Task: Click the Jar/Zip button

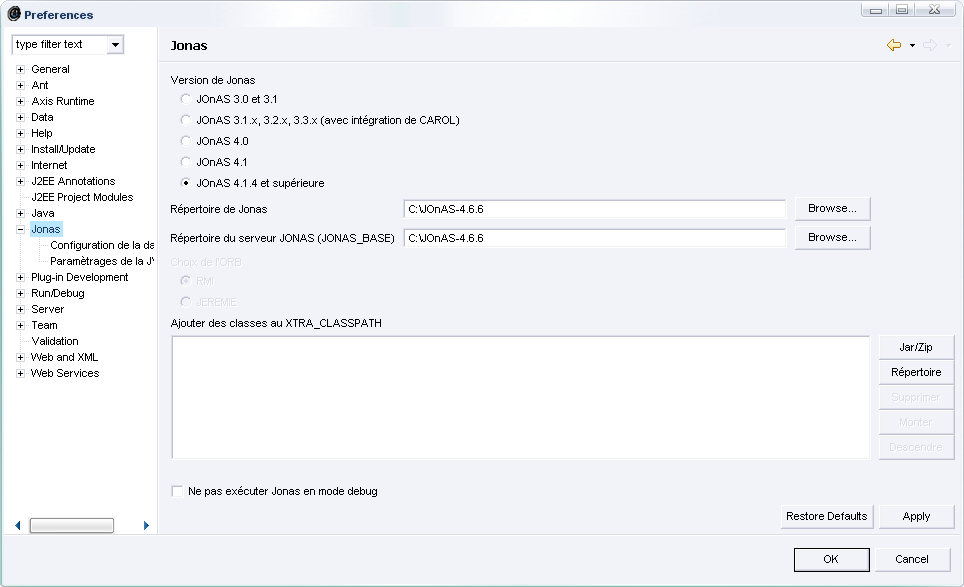Action: [x=916, y=347]
